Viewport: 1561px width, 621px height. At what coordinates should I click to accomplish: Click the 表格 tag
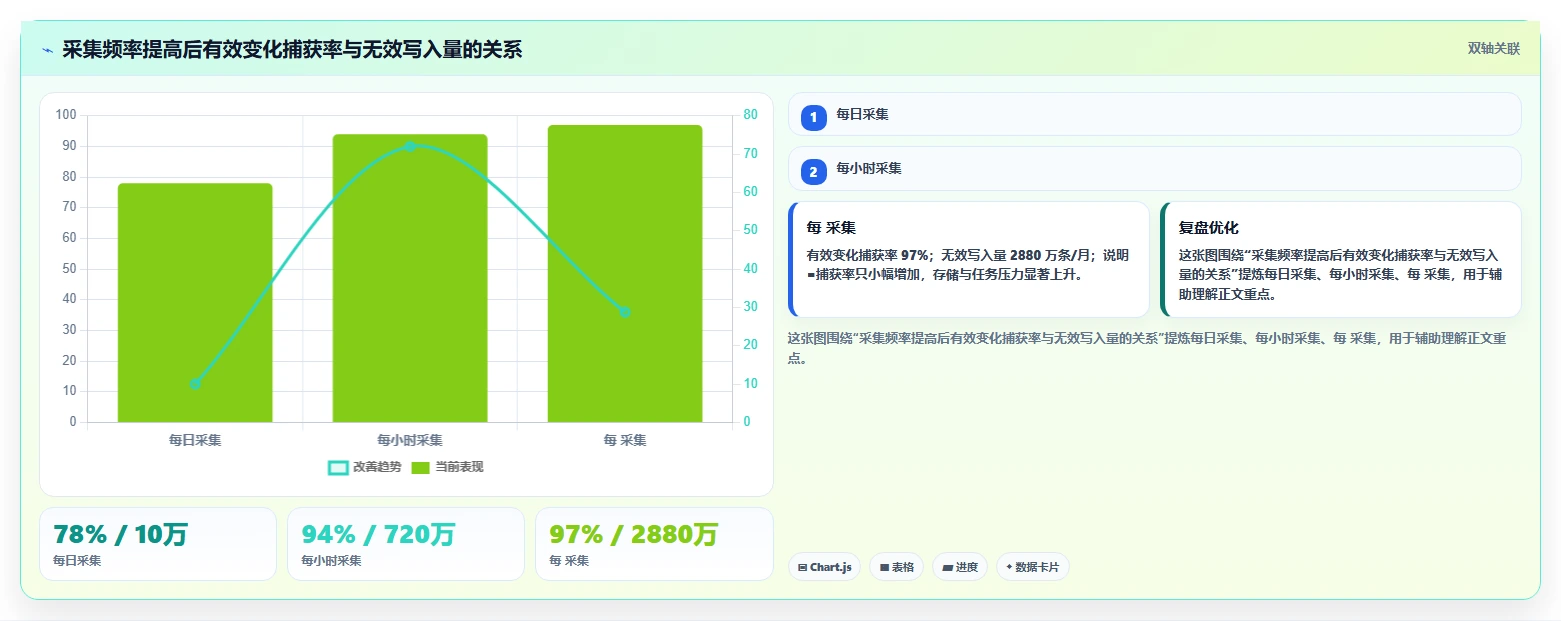[x=896, y=567]
